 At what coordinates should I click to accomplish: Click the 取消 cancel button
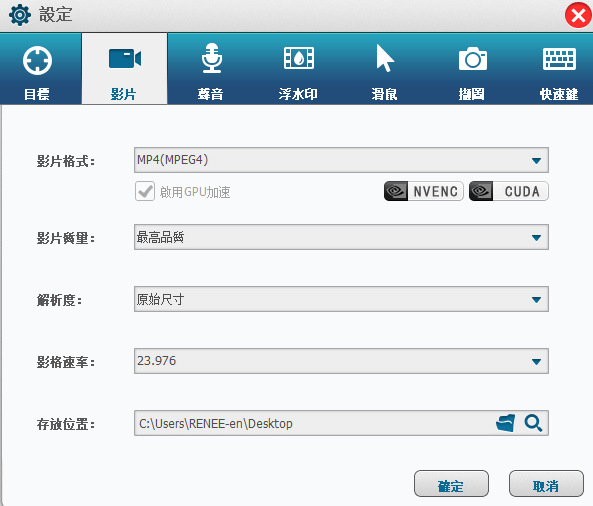(546, 484)
